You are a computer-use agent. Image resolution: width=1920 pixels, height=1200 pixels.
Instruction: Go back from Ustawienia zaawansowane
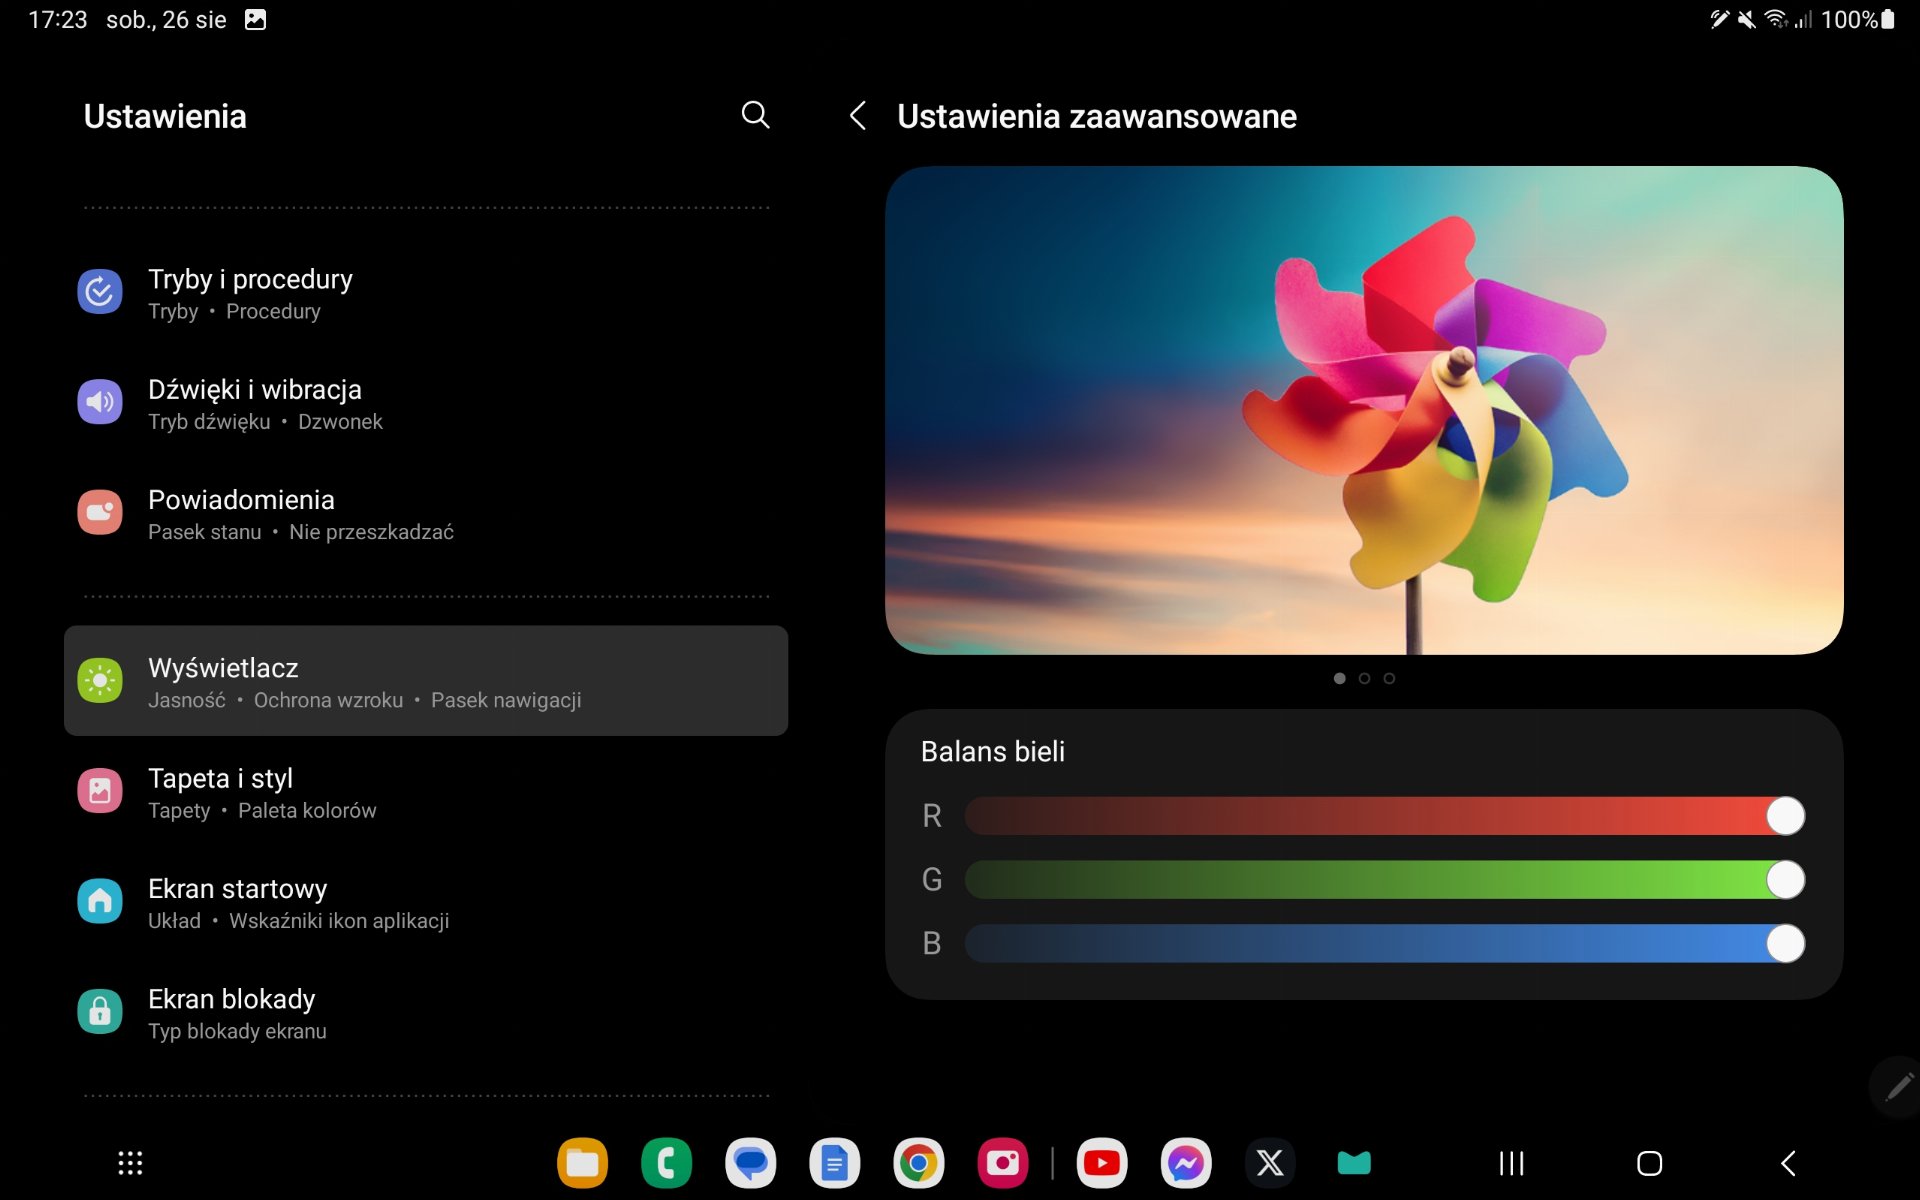pyautogui.click(x=857, y=116)
